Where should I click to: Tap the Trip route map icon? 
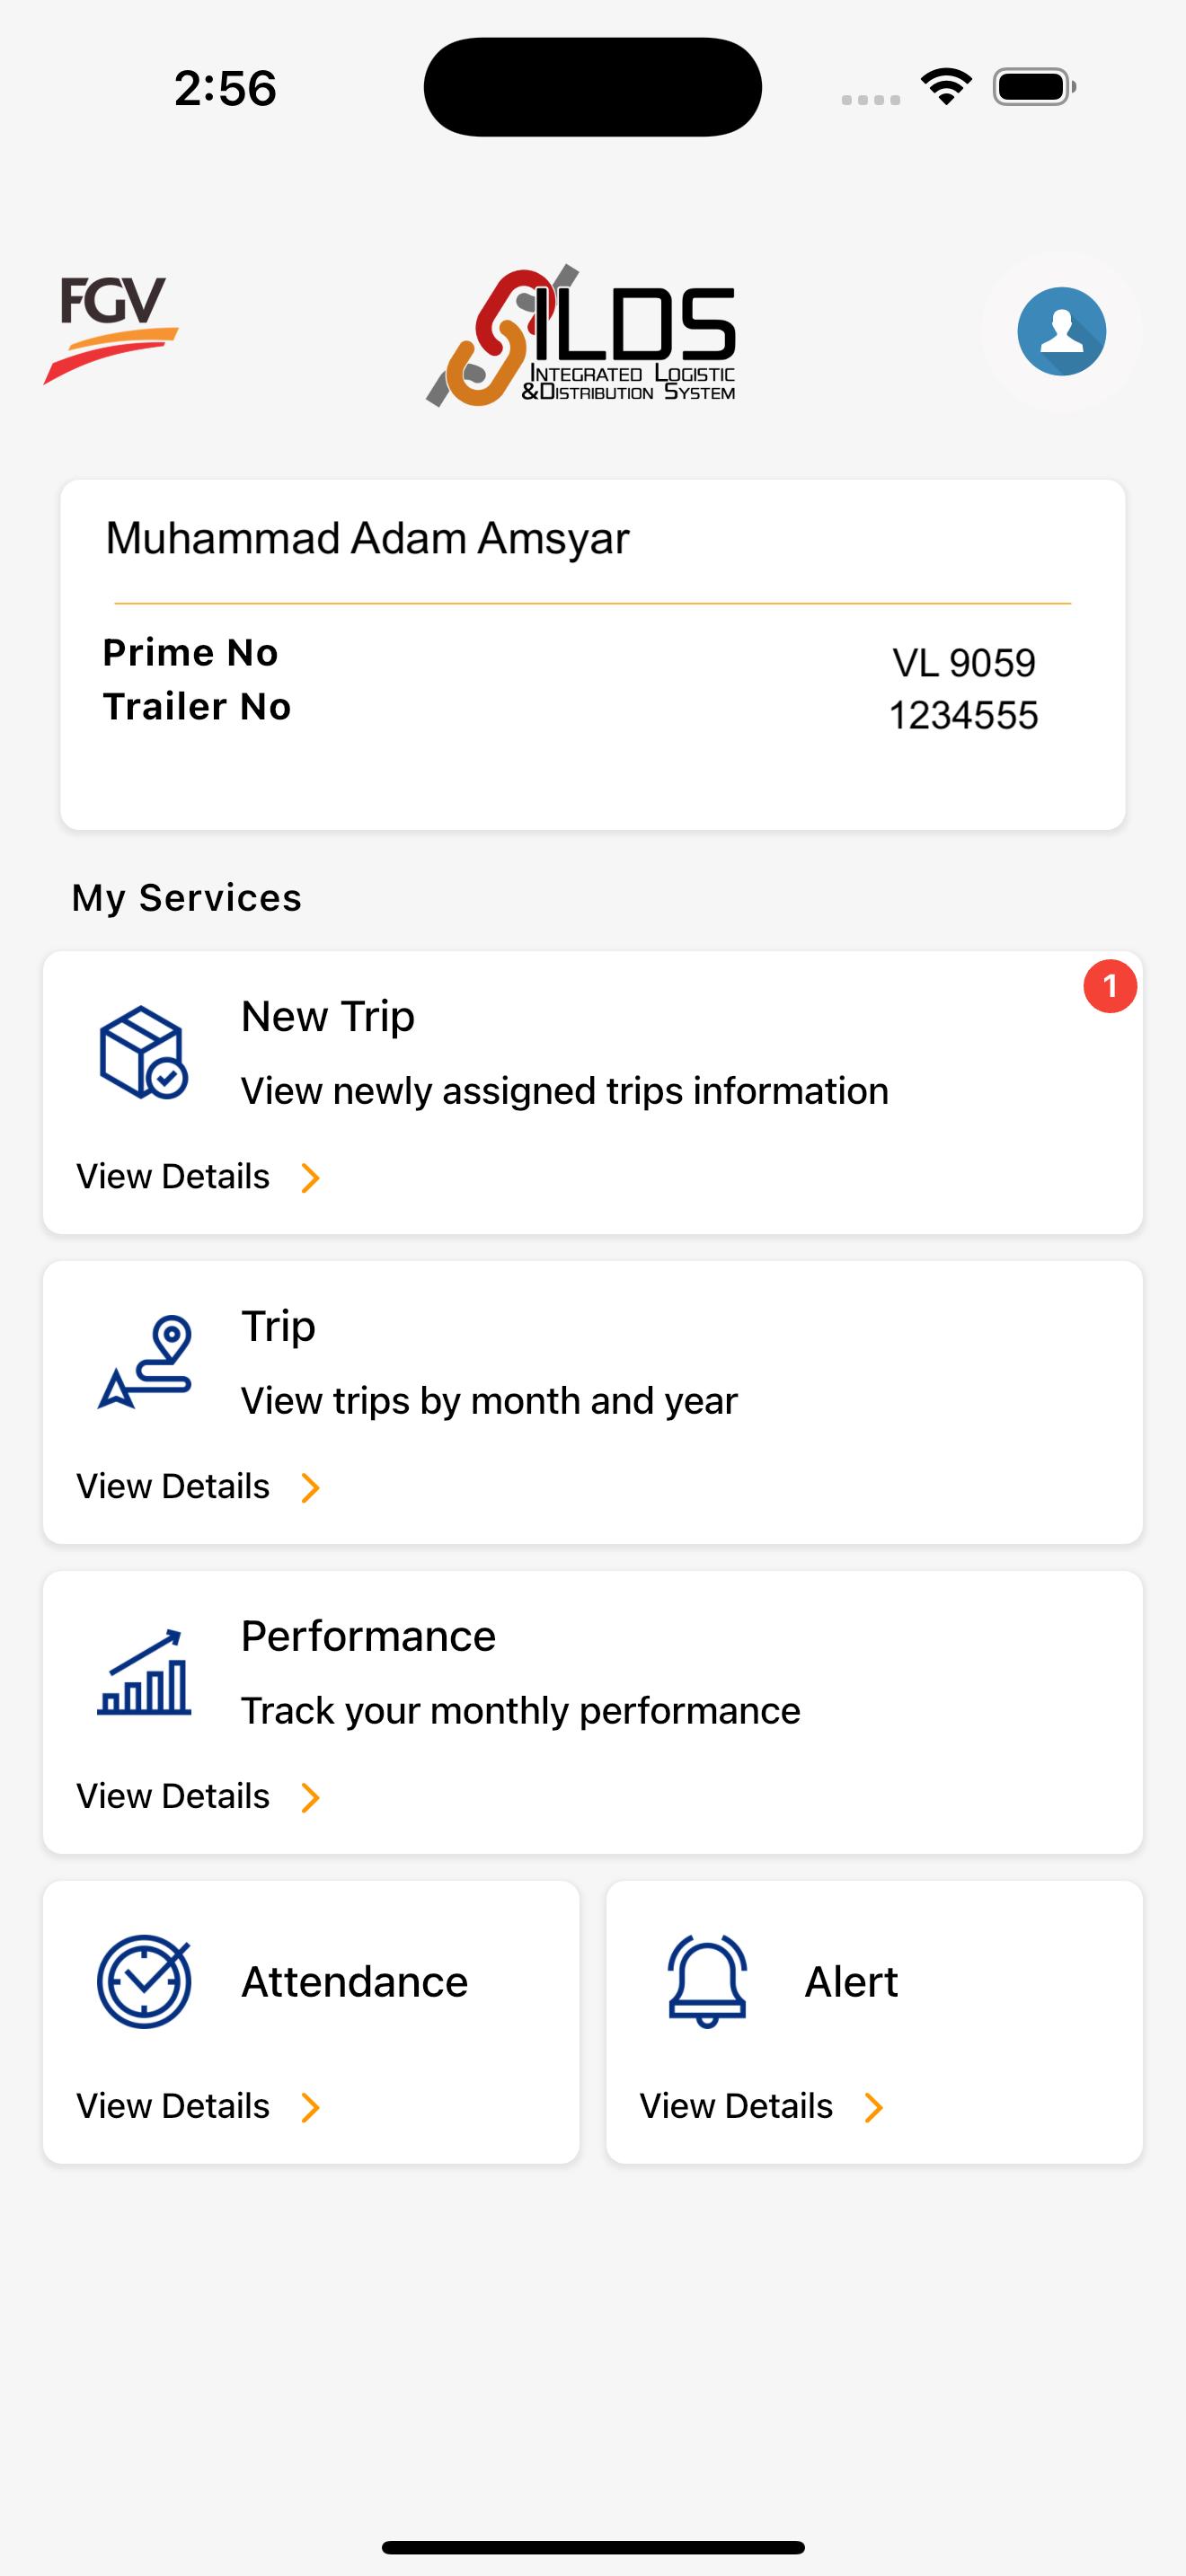[x=145, y=1362]
